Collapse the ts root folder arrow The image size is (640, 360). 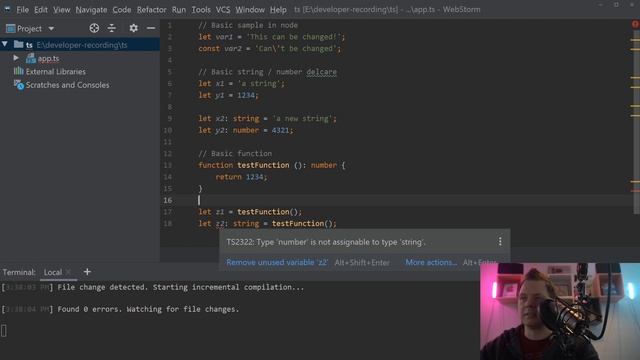point(5,44)
